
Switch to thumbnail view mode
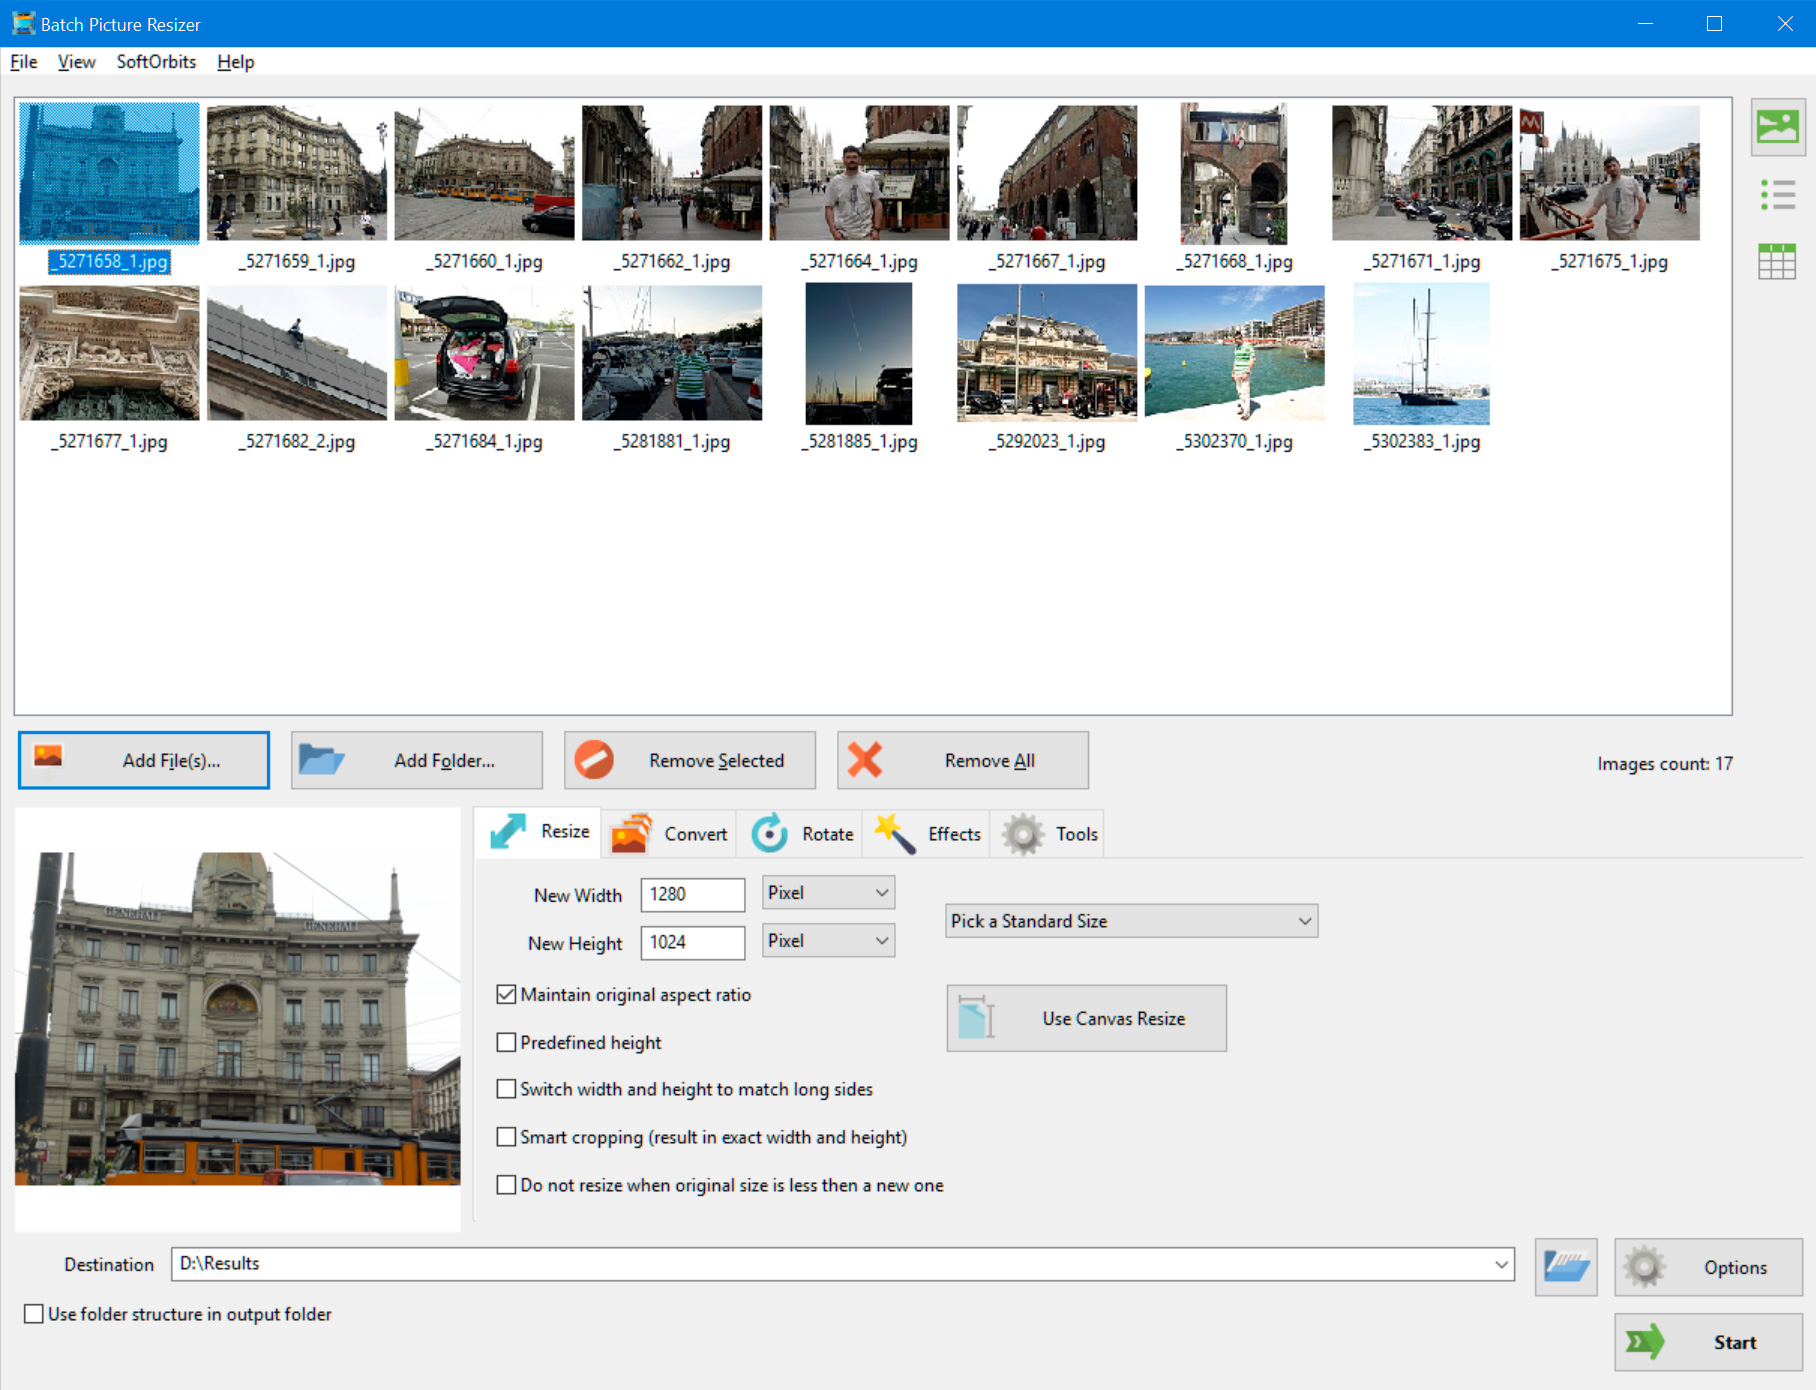click(1777, 129)
